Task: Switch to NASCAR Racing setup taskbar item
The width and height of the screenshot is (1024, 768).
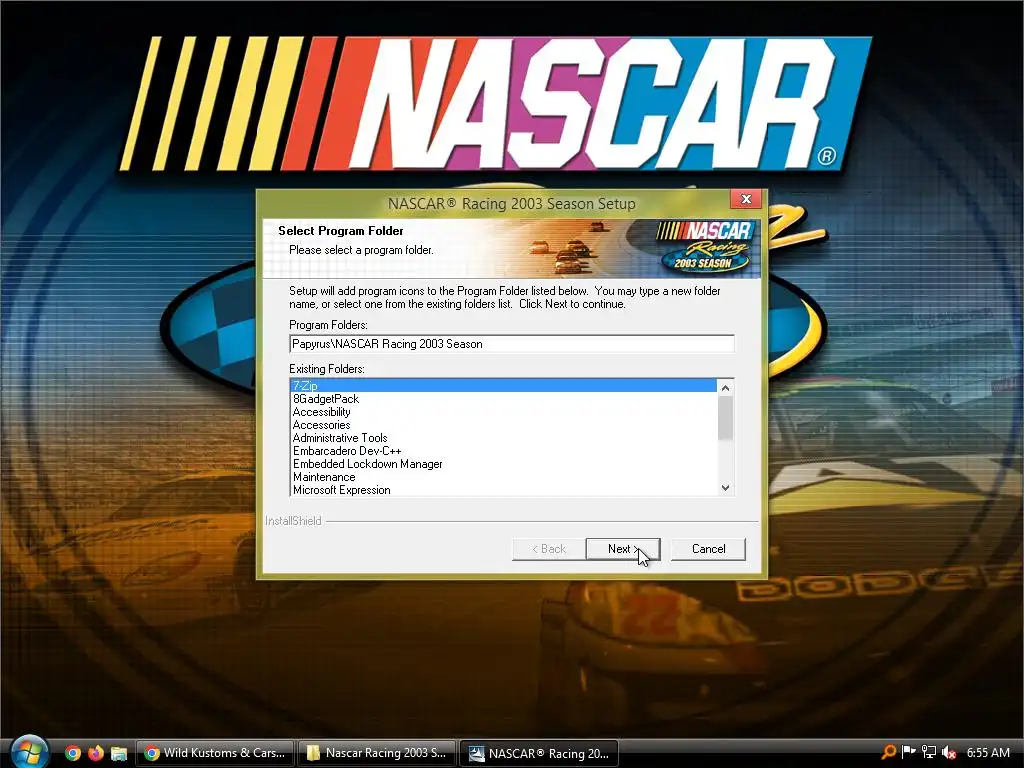Action: (539, 753)
